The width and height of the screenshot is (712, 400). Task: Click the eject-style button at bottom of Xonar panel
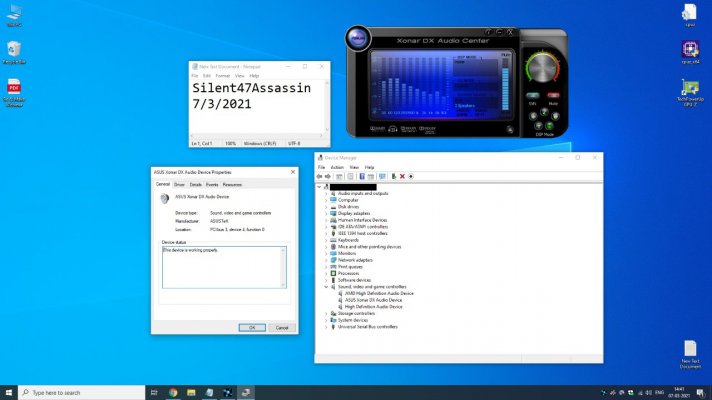pos(509,130)
